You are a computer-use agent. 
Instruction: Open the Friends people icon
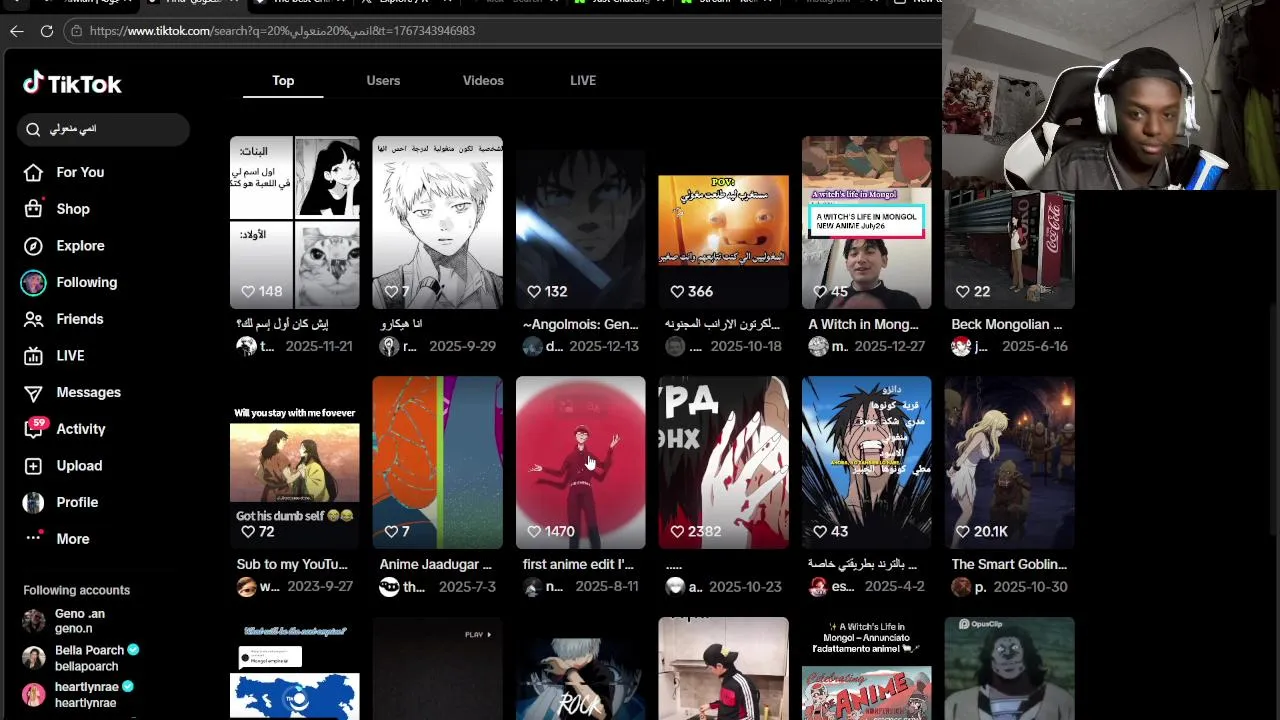pyautogui.click(x=33, y=319)
